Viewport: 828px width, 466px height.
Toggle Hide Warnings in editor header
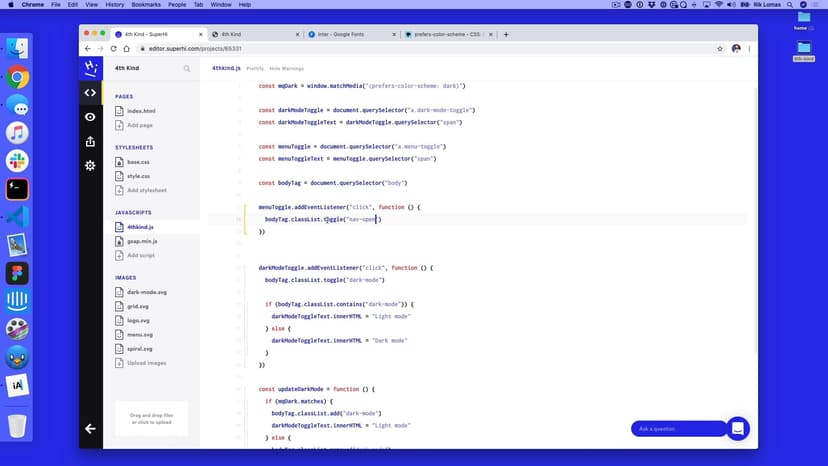tap(286, 68)
